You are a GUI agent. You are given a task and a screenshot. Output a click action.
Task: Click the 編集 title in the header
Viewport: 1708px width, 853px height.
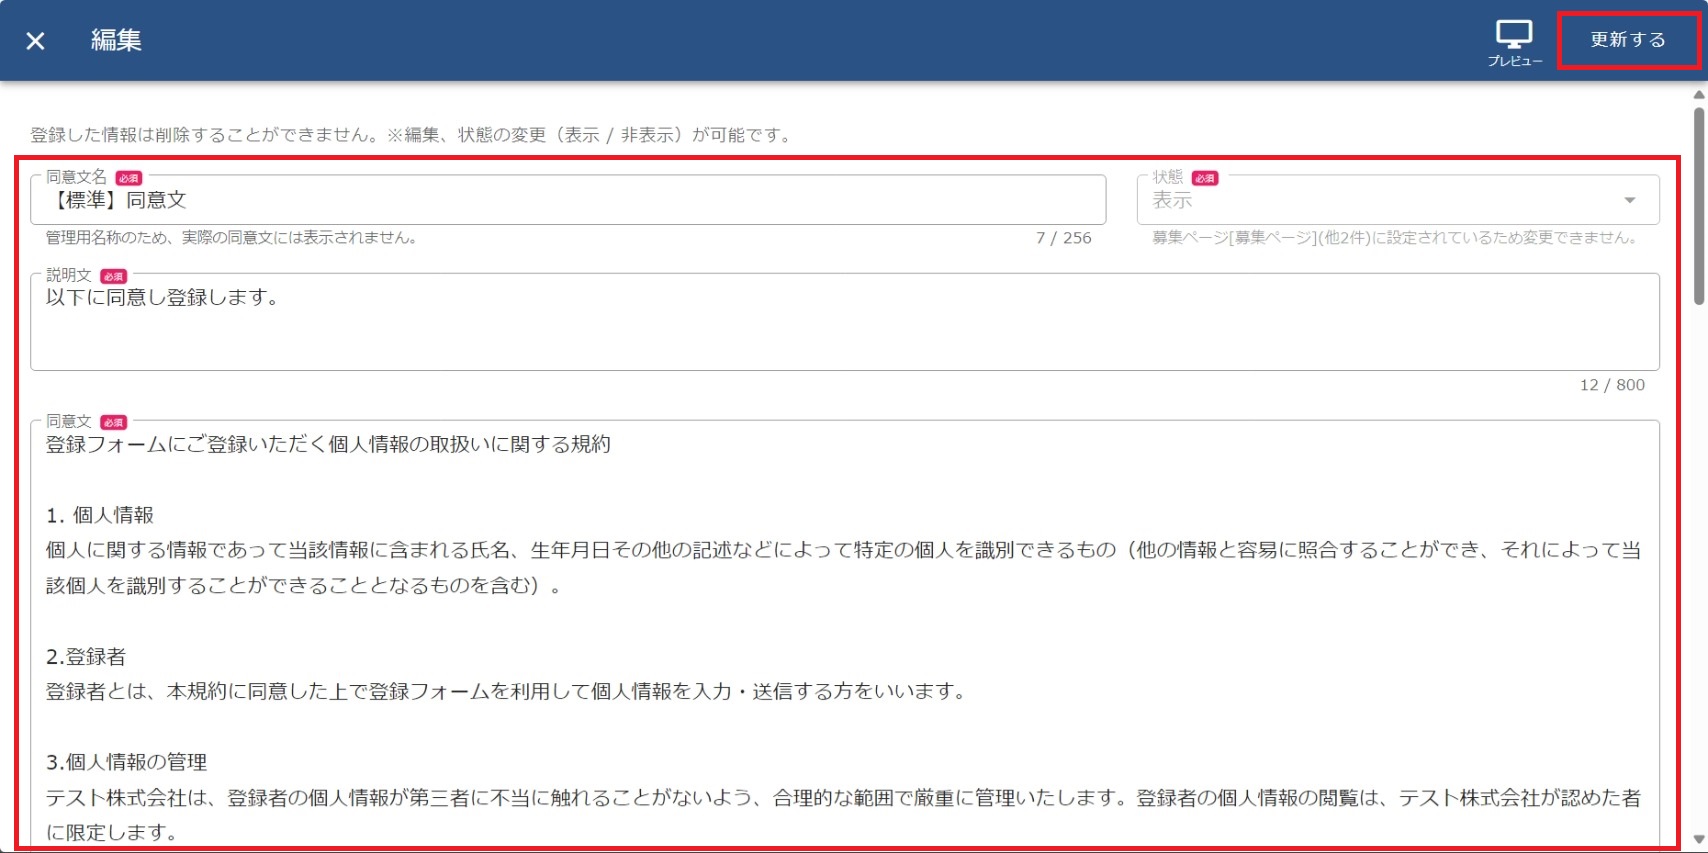pyautogui.click(x=116, y=40)
